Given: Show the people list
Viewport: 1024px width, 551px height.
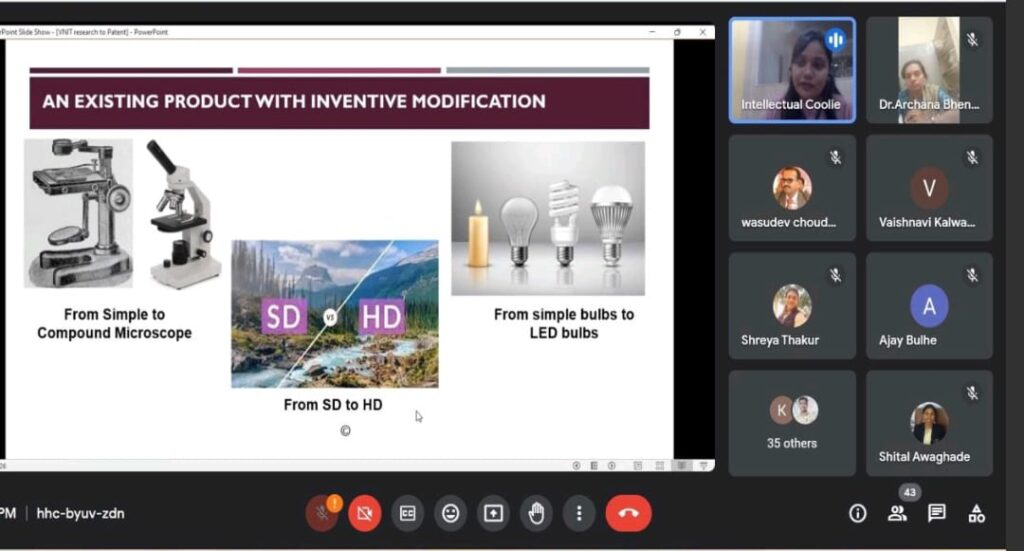Looking at the screenshot, I should click(x=897, y=514).
